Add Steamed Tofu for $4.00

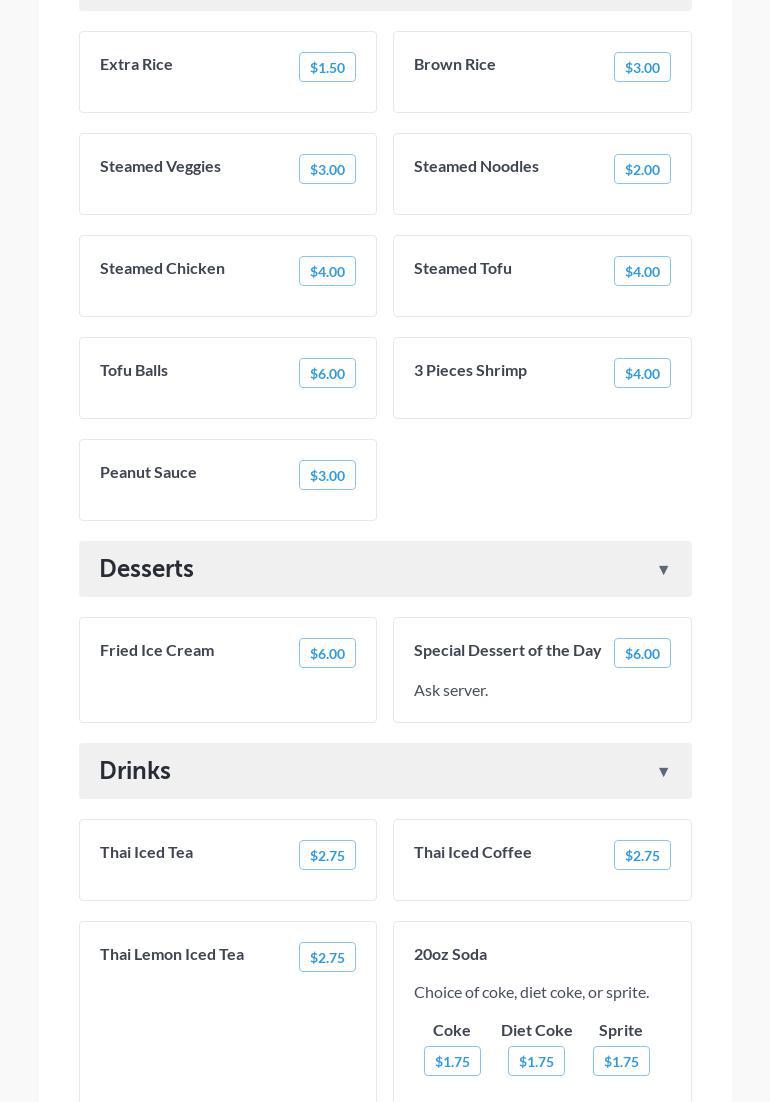point(642,272)
